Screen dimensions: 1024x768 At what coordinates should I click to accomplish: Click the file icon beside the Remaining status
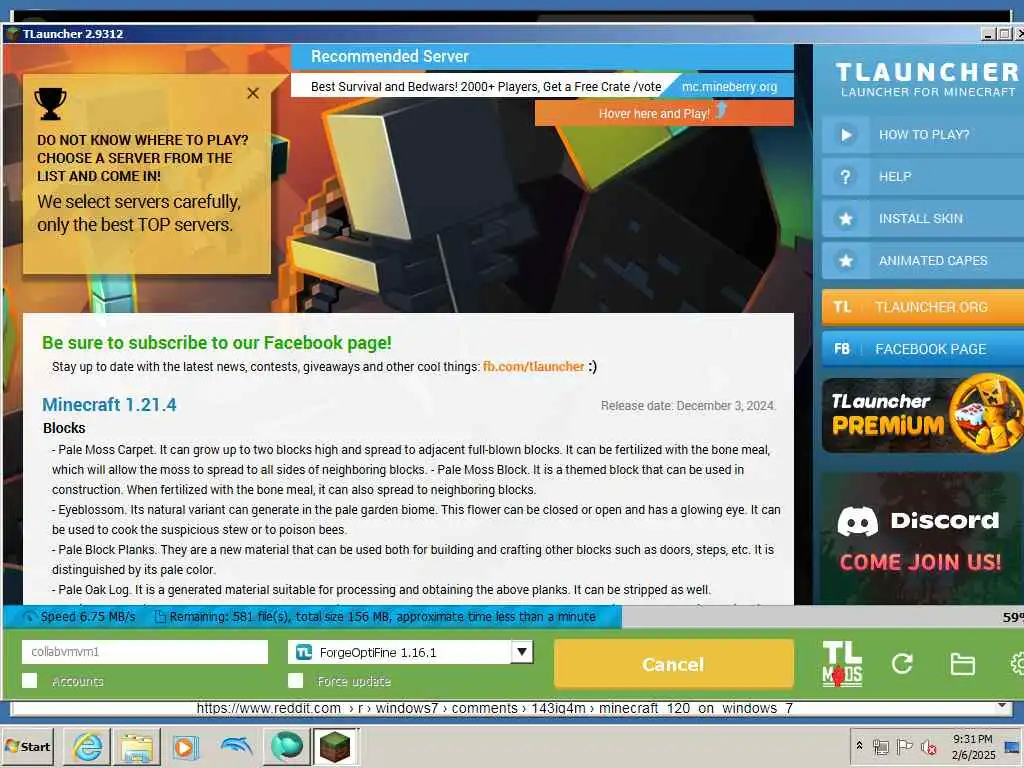click(x=159, y=616)
